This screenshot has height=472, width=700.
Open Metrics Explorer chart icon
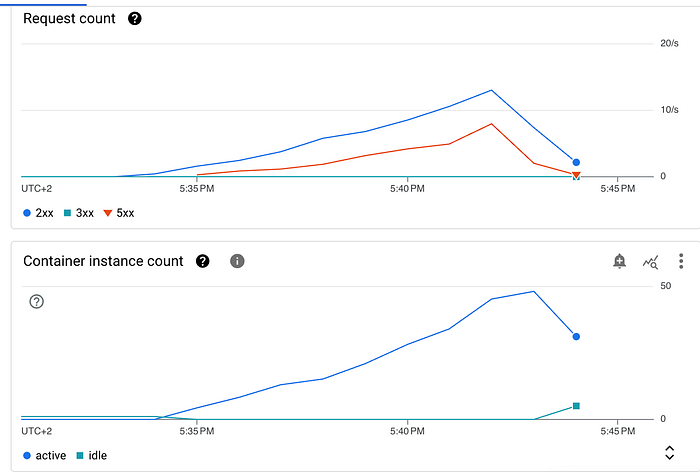(x=650, y=262)
